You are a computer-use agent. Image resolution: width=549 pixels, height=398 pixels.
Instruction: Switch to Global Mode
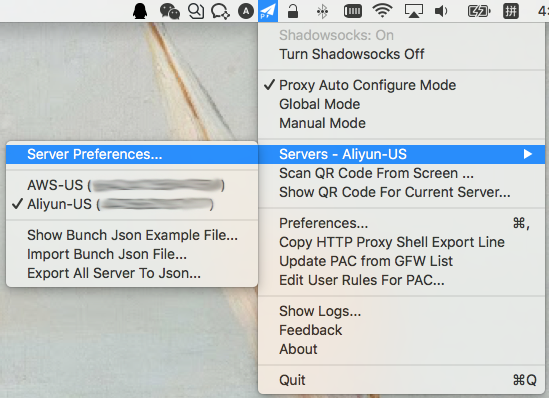[x=402, y=104]
